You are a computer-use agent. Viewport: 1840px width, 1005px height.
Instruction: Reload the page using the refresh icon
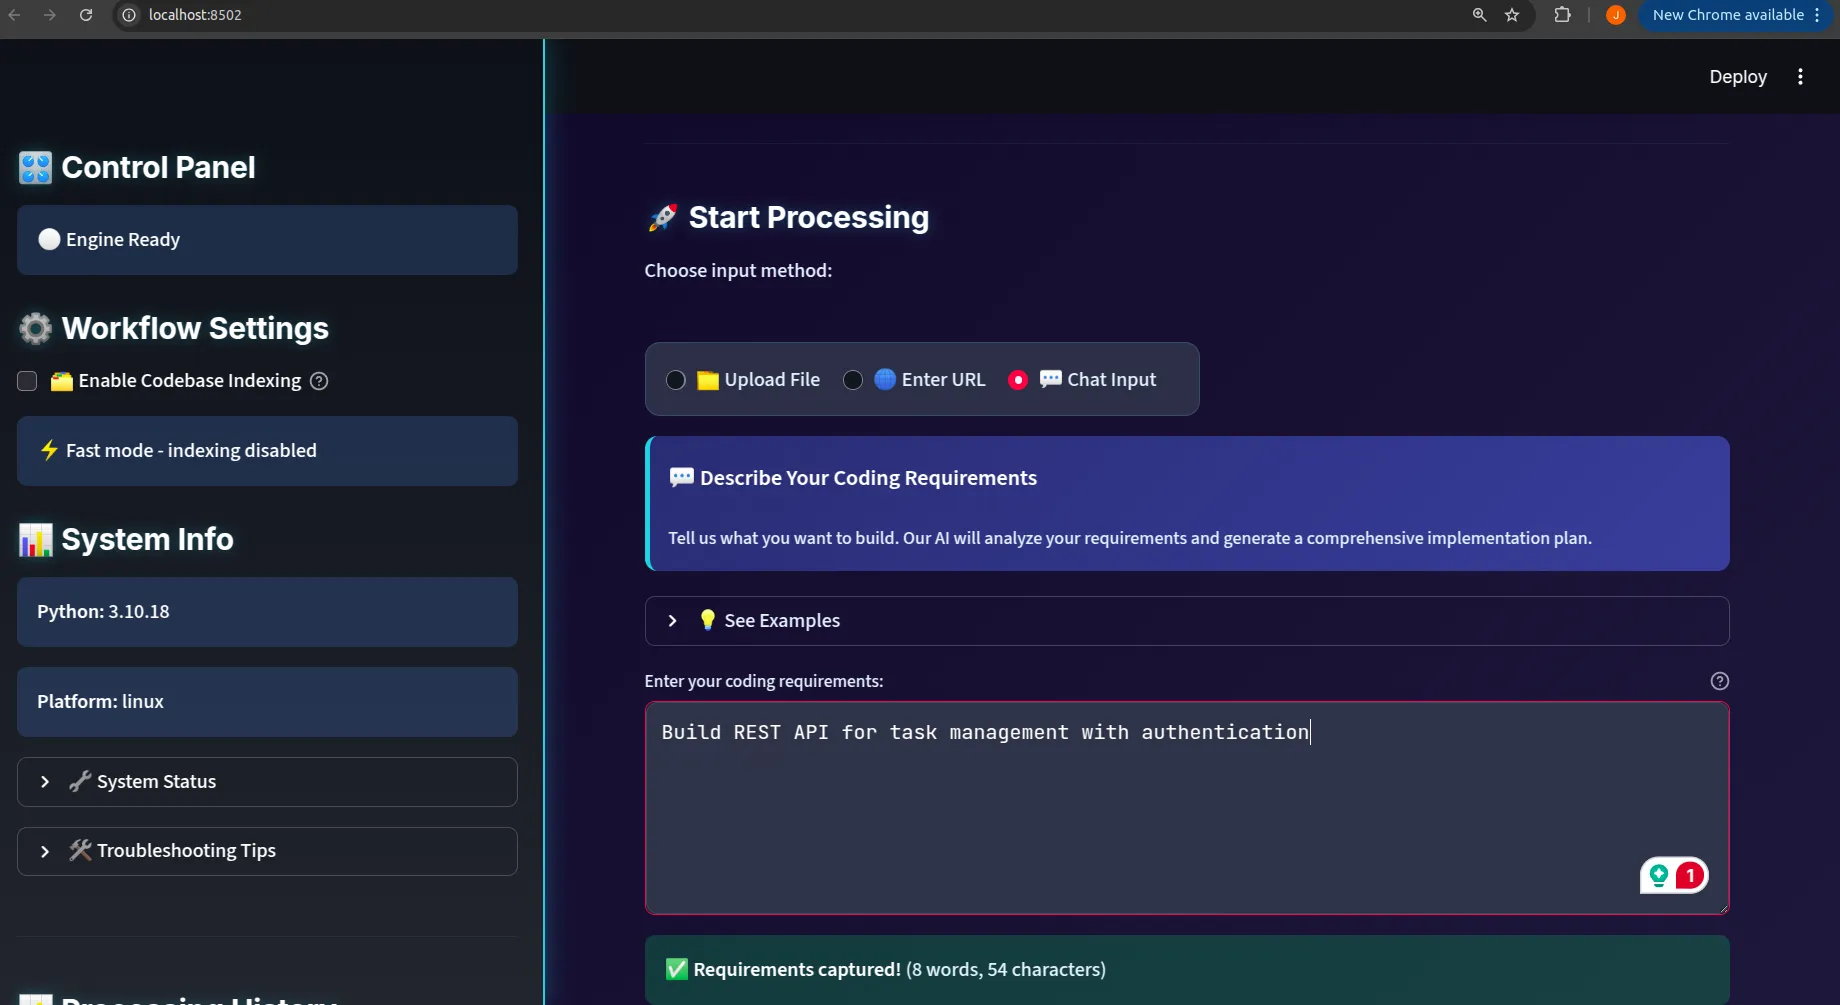click(86, 15)
